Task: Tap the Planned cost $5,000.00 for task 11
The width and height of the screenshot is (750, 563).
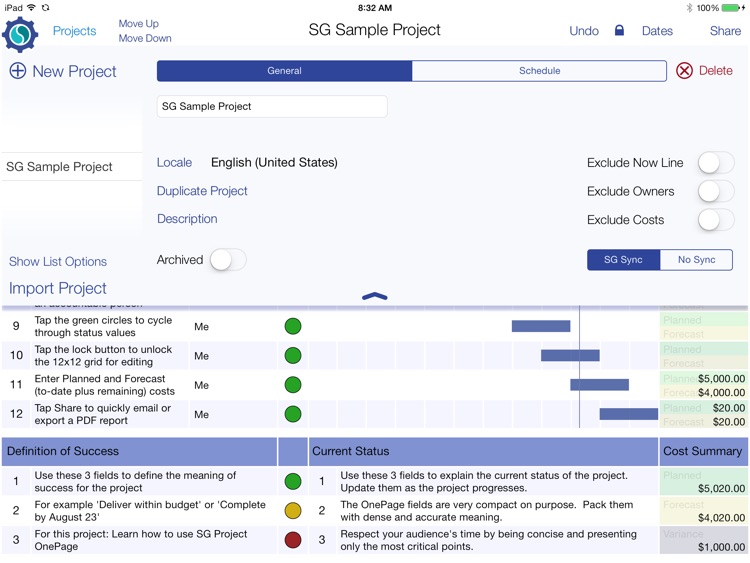Action: coord(721,379)
